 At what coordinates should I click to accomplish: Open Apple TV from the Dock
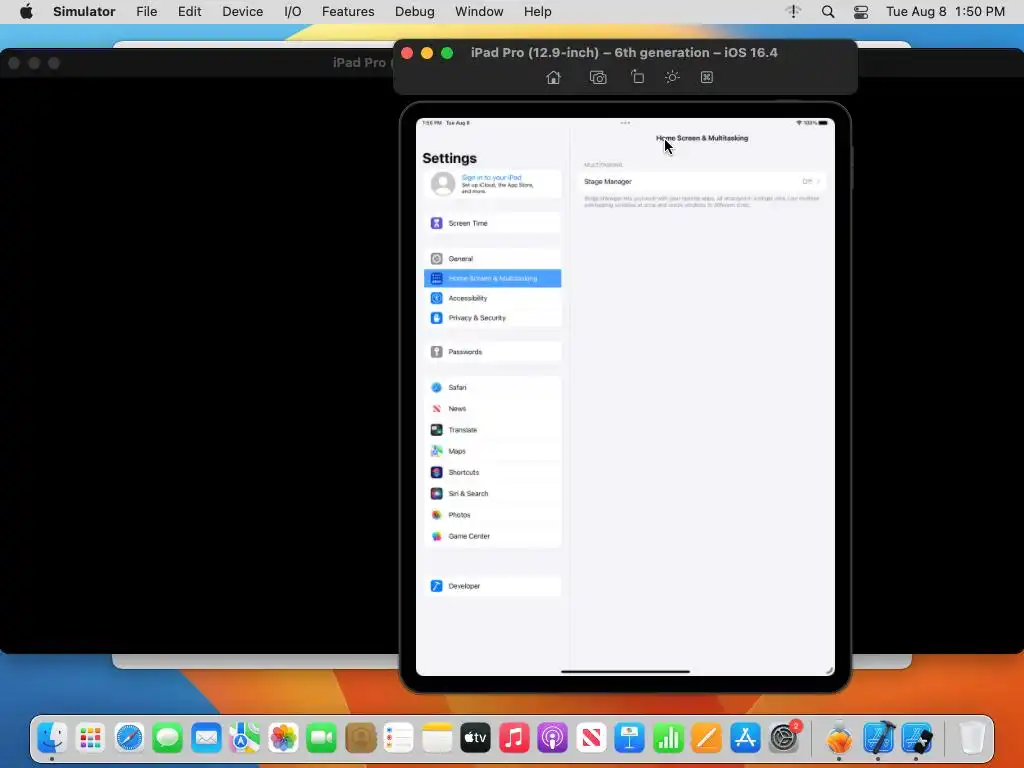(475, 738)
